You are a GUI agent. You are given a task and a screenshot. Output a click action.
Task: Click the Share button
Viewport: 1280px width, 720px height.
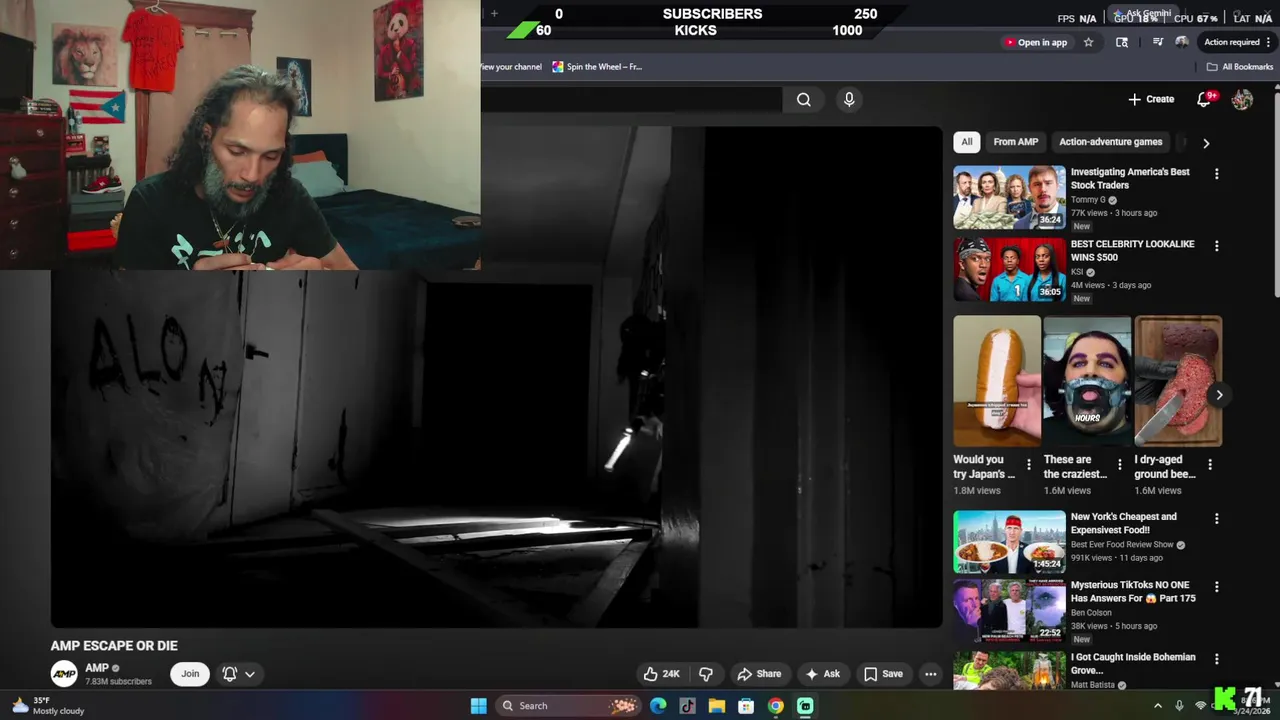point(759,674)
